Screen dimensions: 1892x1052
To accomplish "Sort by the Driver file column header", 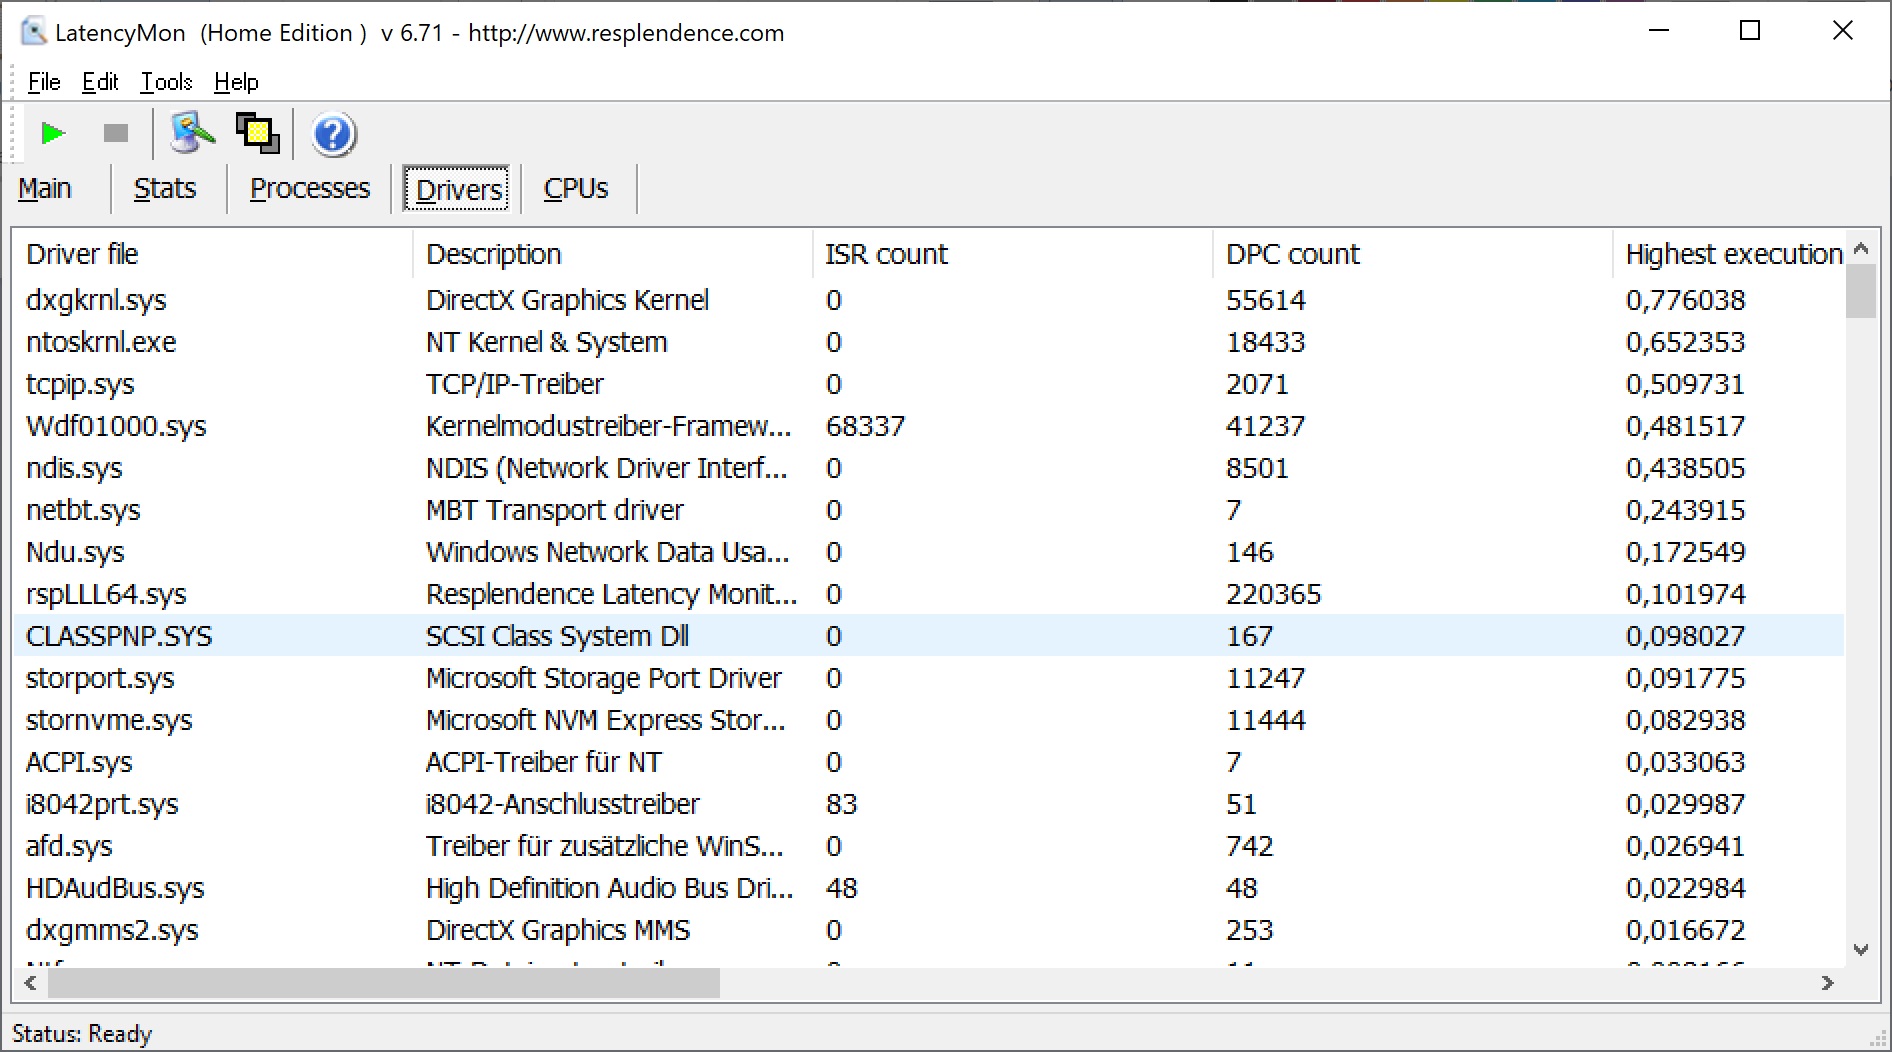I will tap(82, 254).
